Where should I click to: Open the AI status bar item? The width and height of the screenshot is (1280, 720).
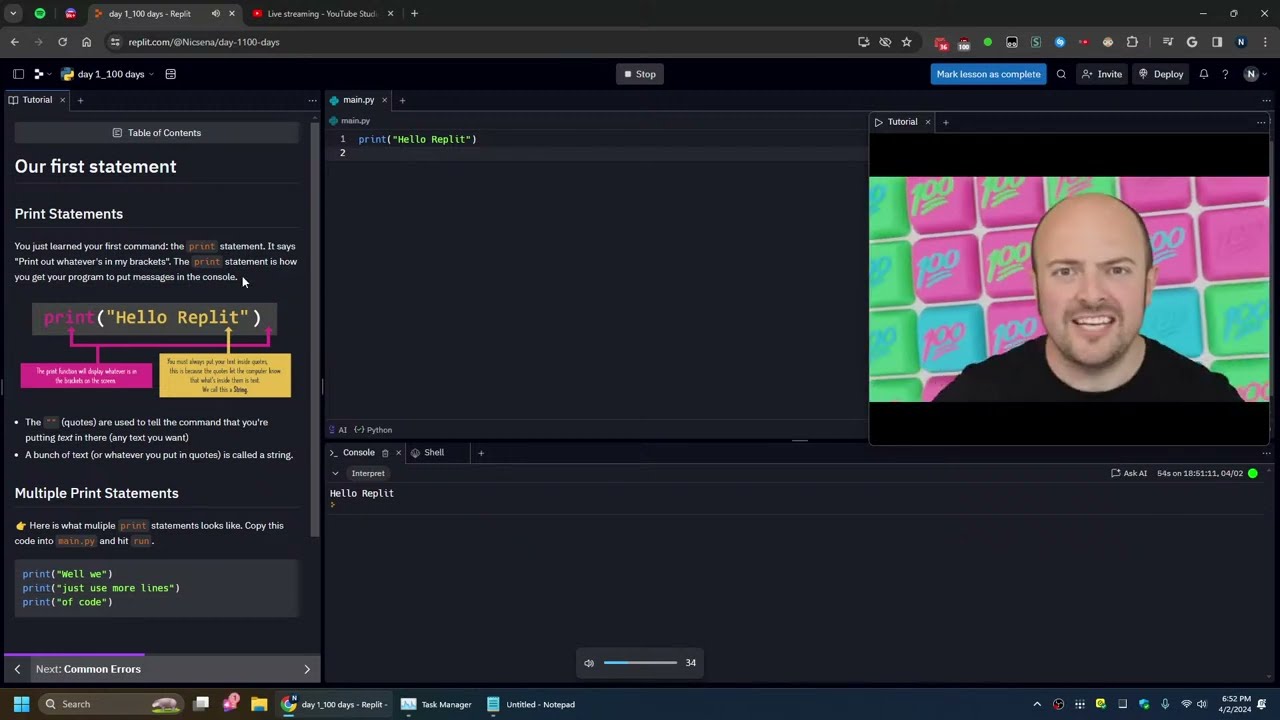point(338,430)
